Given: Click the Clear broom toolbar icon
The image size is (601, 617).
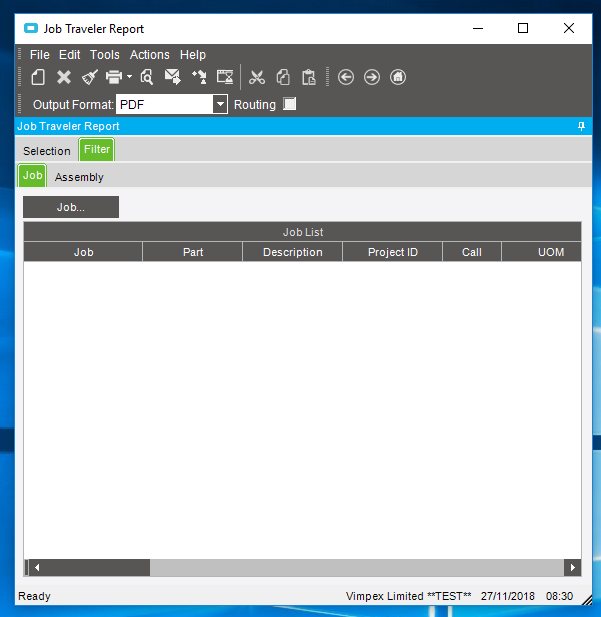Looking at the screenshot, I should (90, 77).
